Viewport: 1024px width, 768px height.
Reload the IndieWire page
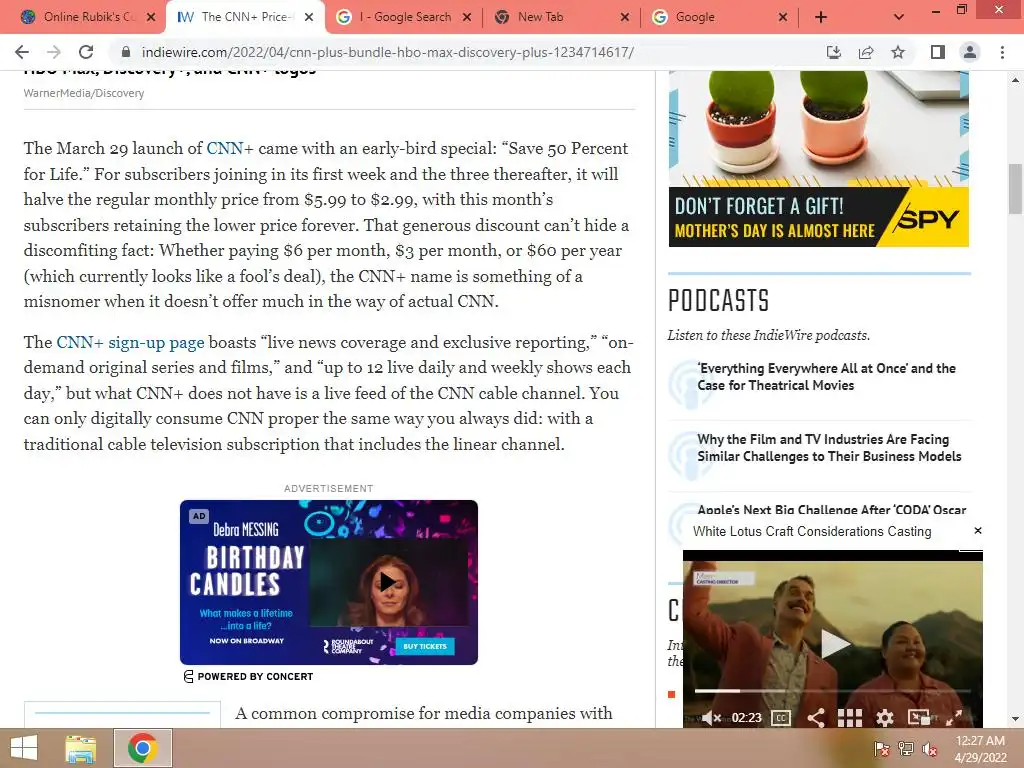86,52
